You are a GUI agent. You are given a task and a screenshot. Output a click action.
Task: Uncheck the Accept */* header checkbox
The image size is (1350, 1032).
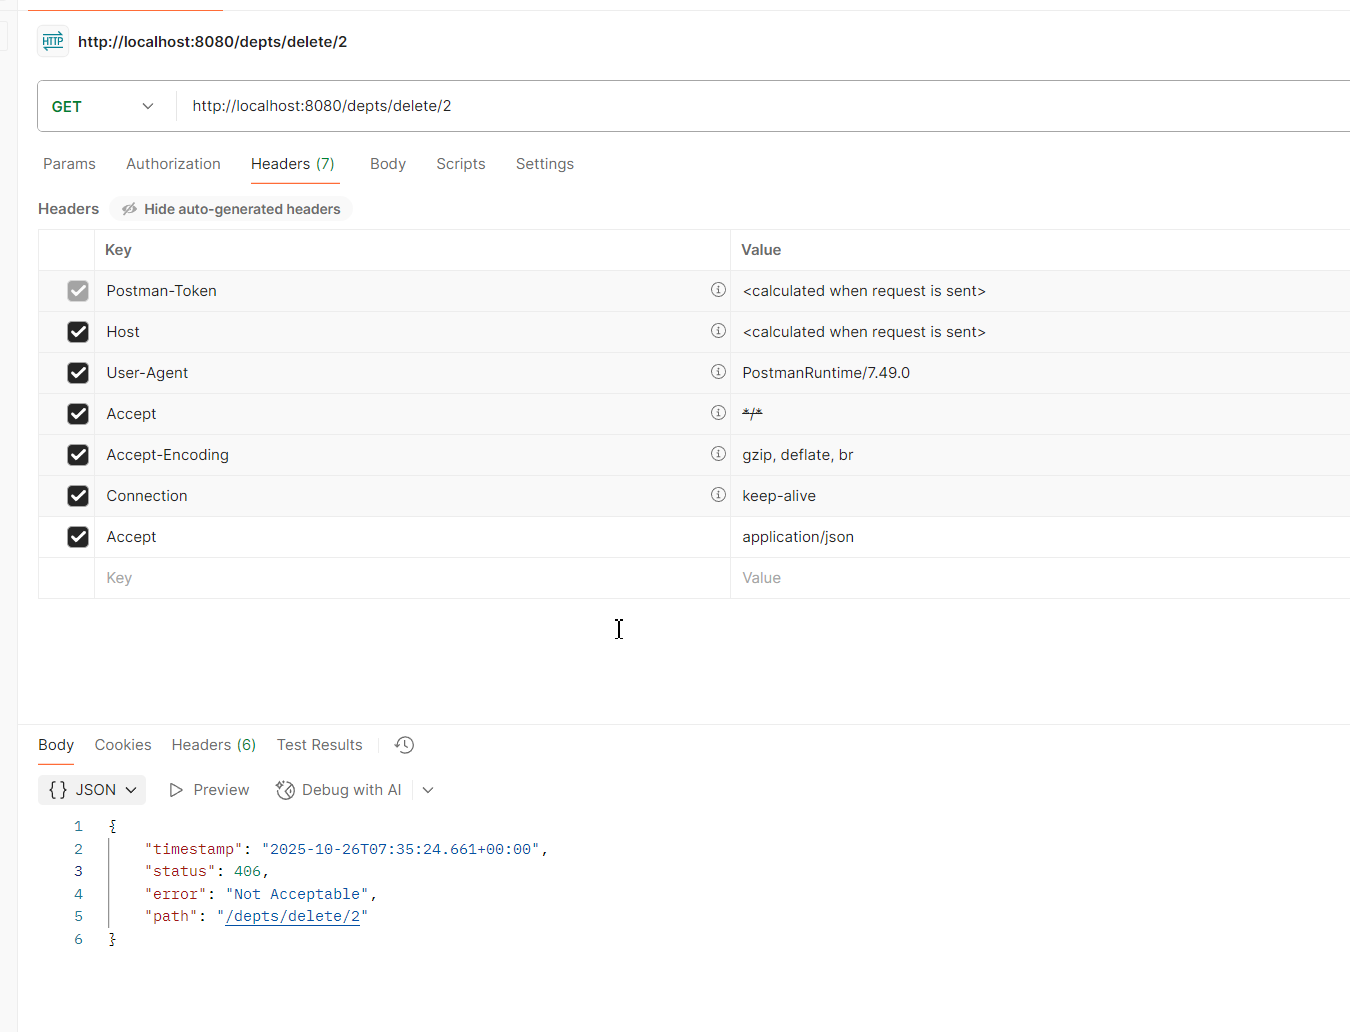point(78,414)
